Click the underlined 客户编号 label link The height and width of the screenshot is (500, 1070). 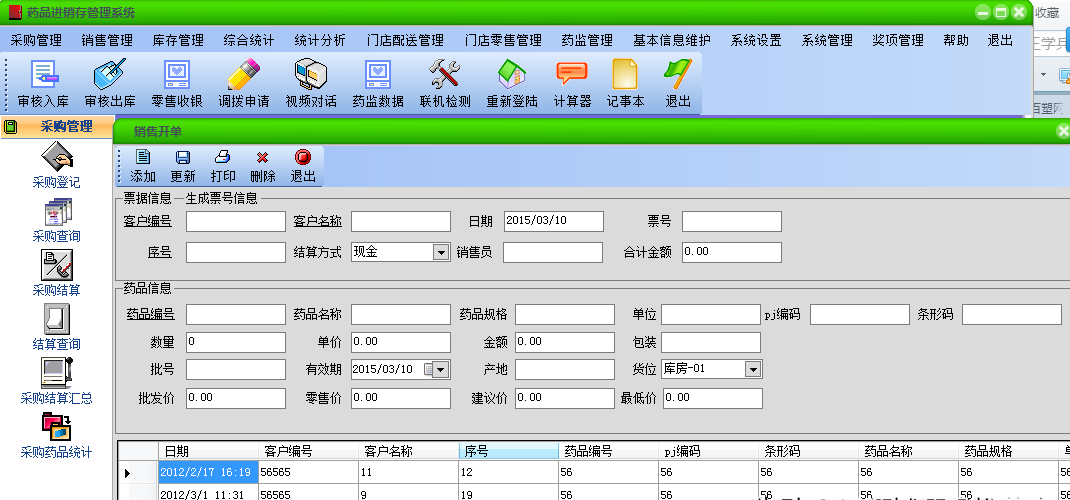tap(147, 221)
